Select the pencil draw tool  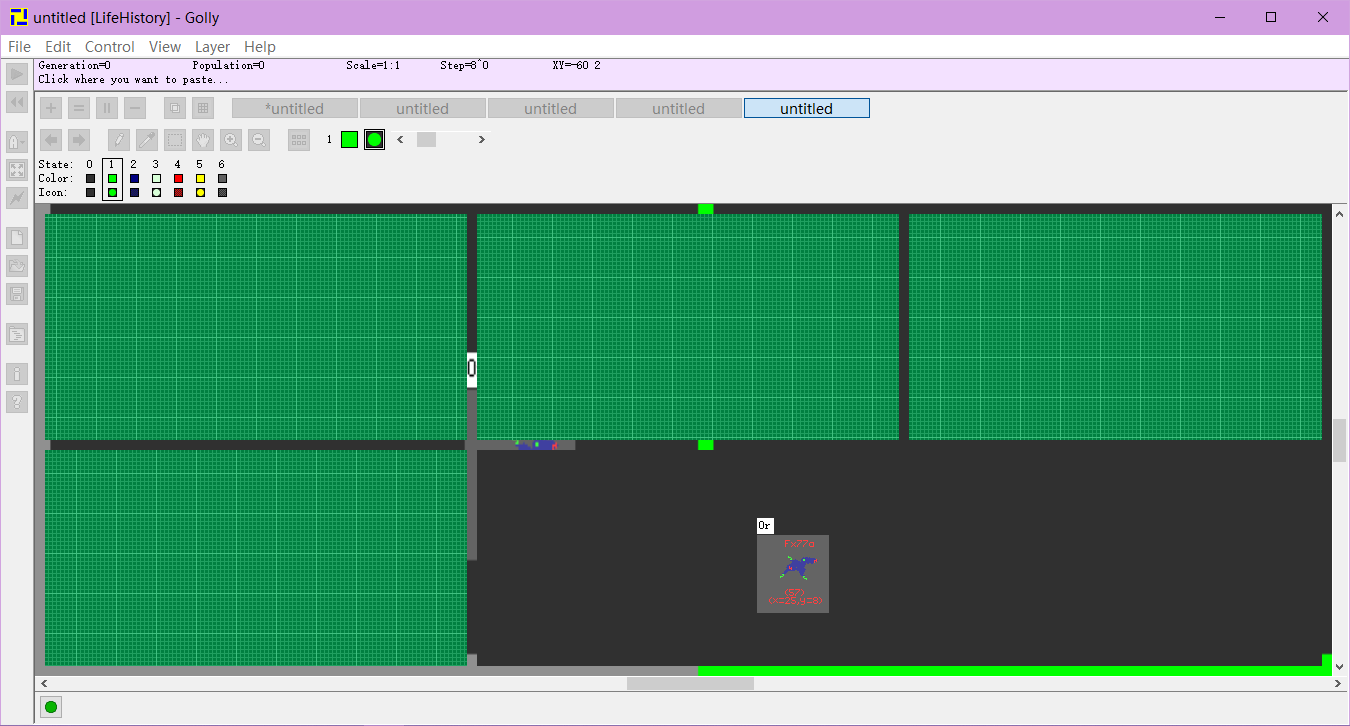[x=119, y=140]
